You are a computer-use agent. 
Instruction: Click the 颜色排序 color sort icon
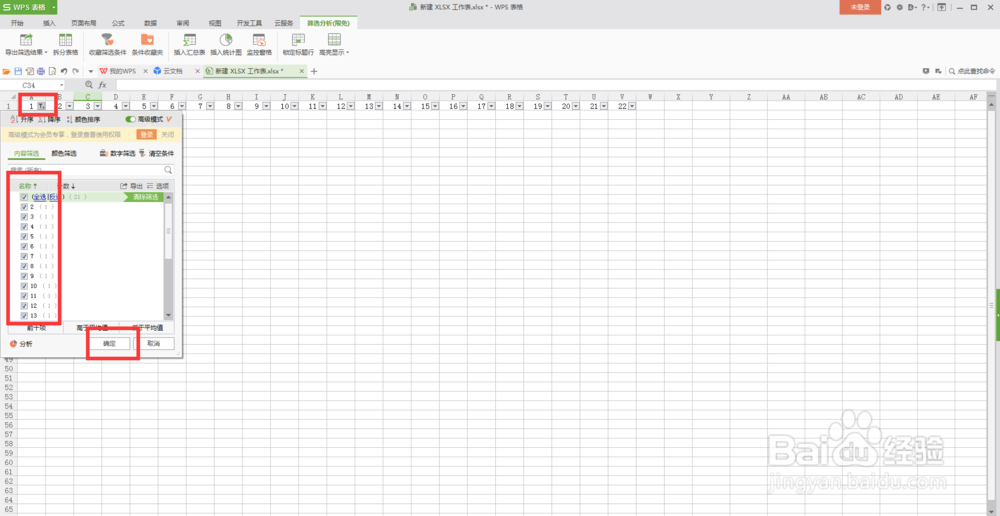(x=70, y=119)
